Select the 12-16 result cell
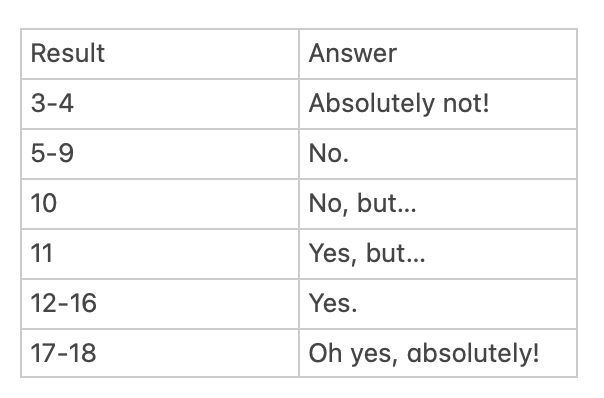604x398 pixels. (160, 304)
